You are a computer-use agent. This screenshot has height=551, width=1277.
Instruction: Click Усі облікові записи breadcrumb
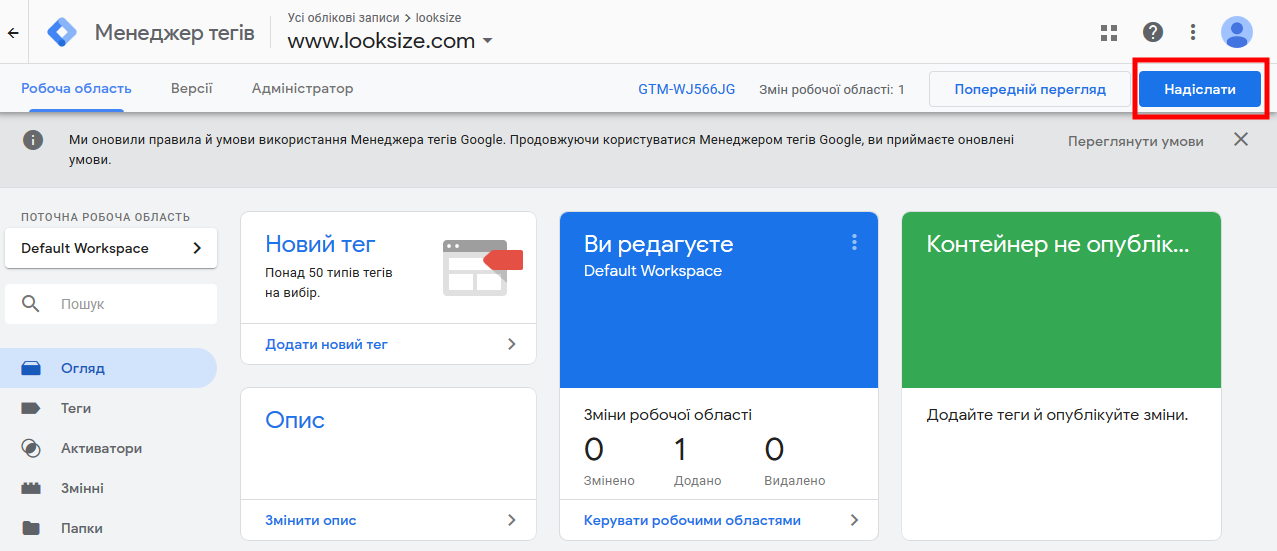click(343, 18)
